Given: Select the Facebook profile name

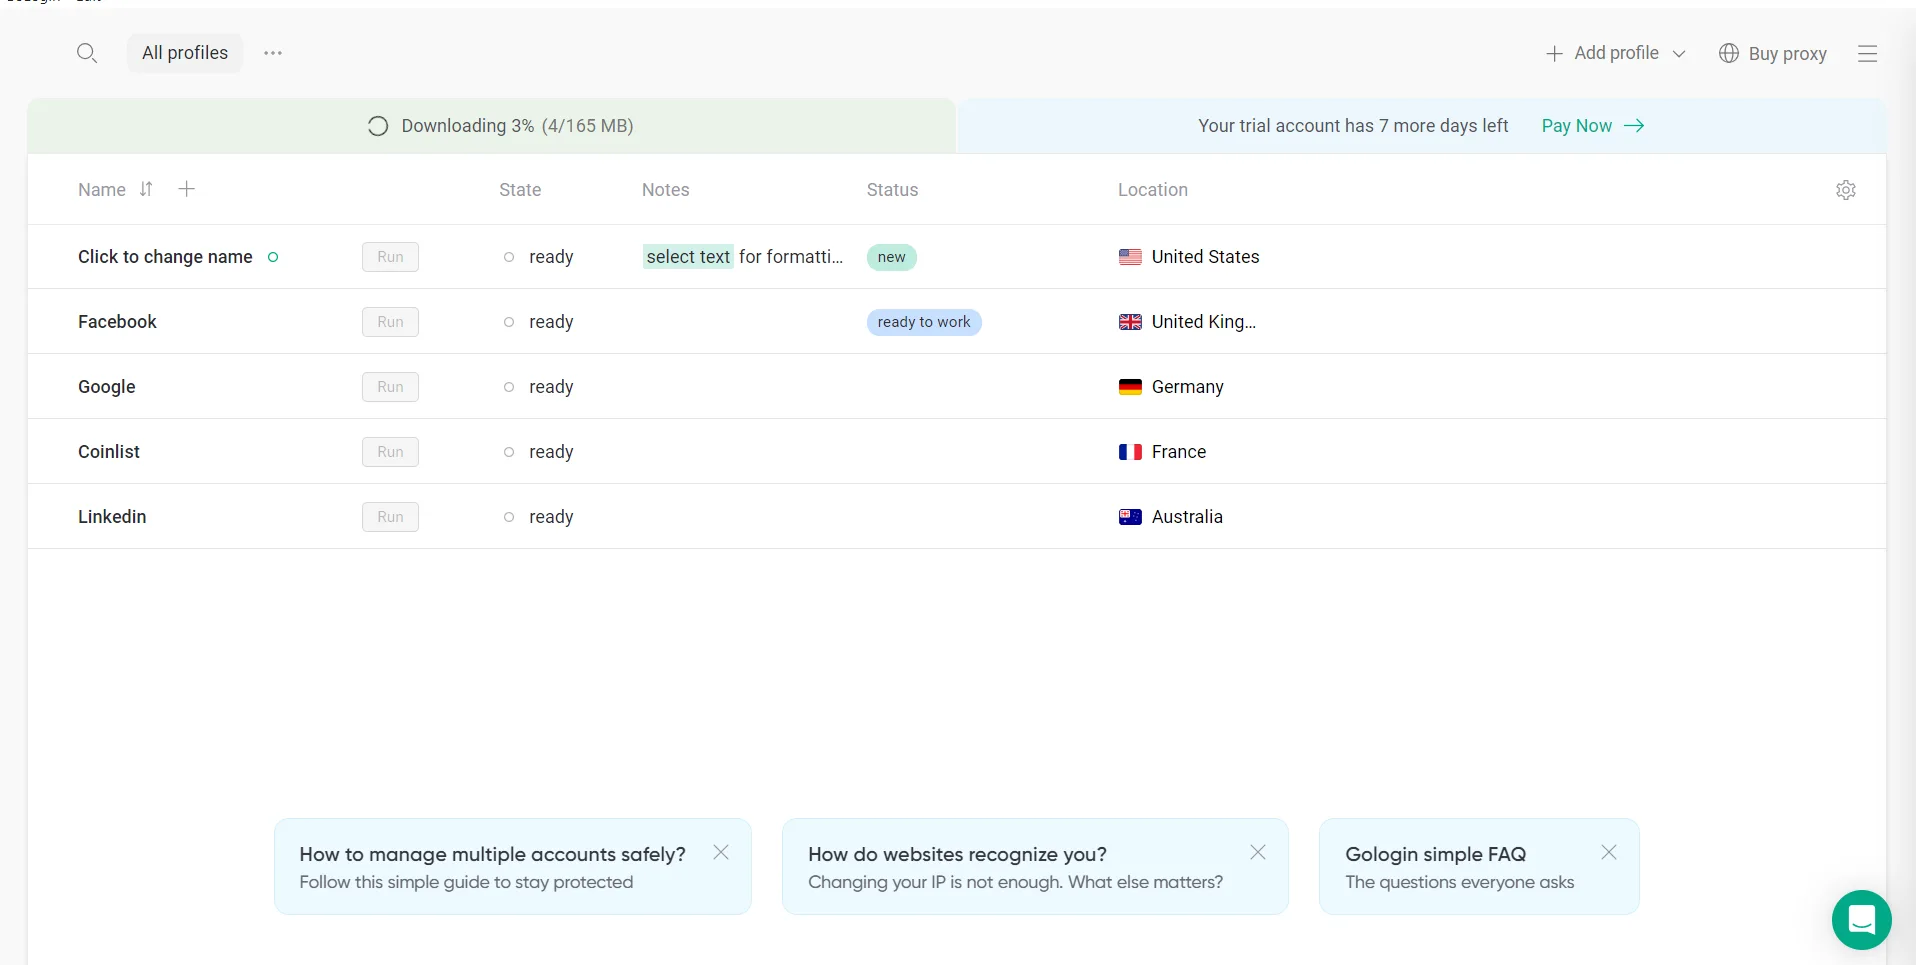Looking at the screenshot, I should pyautogui.click(x=117, y=322).
